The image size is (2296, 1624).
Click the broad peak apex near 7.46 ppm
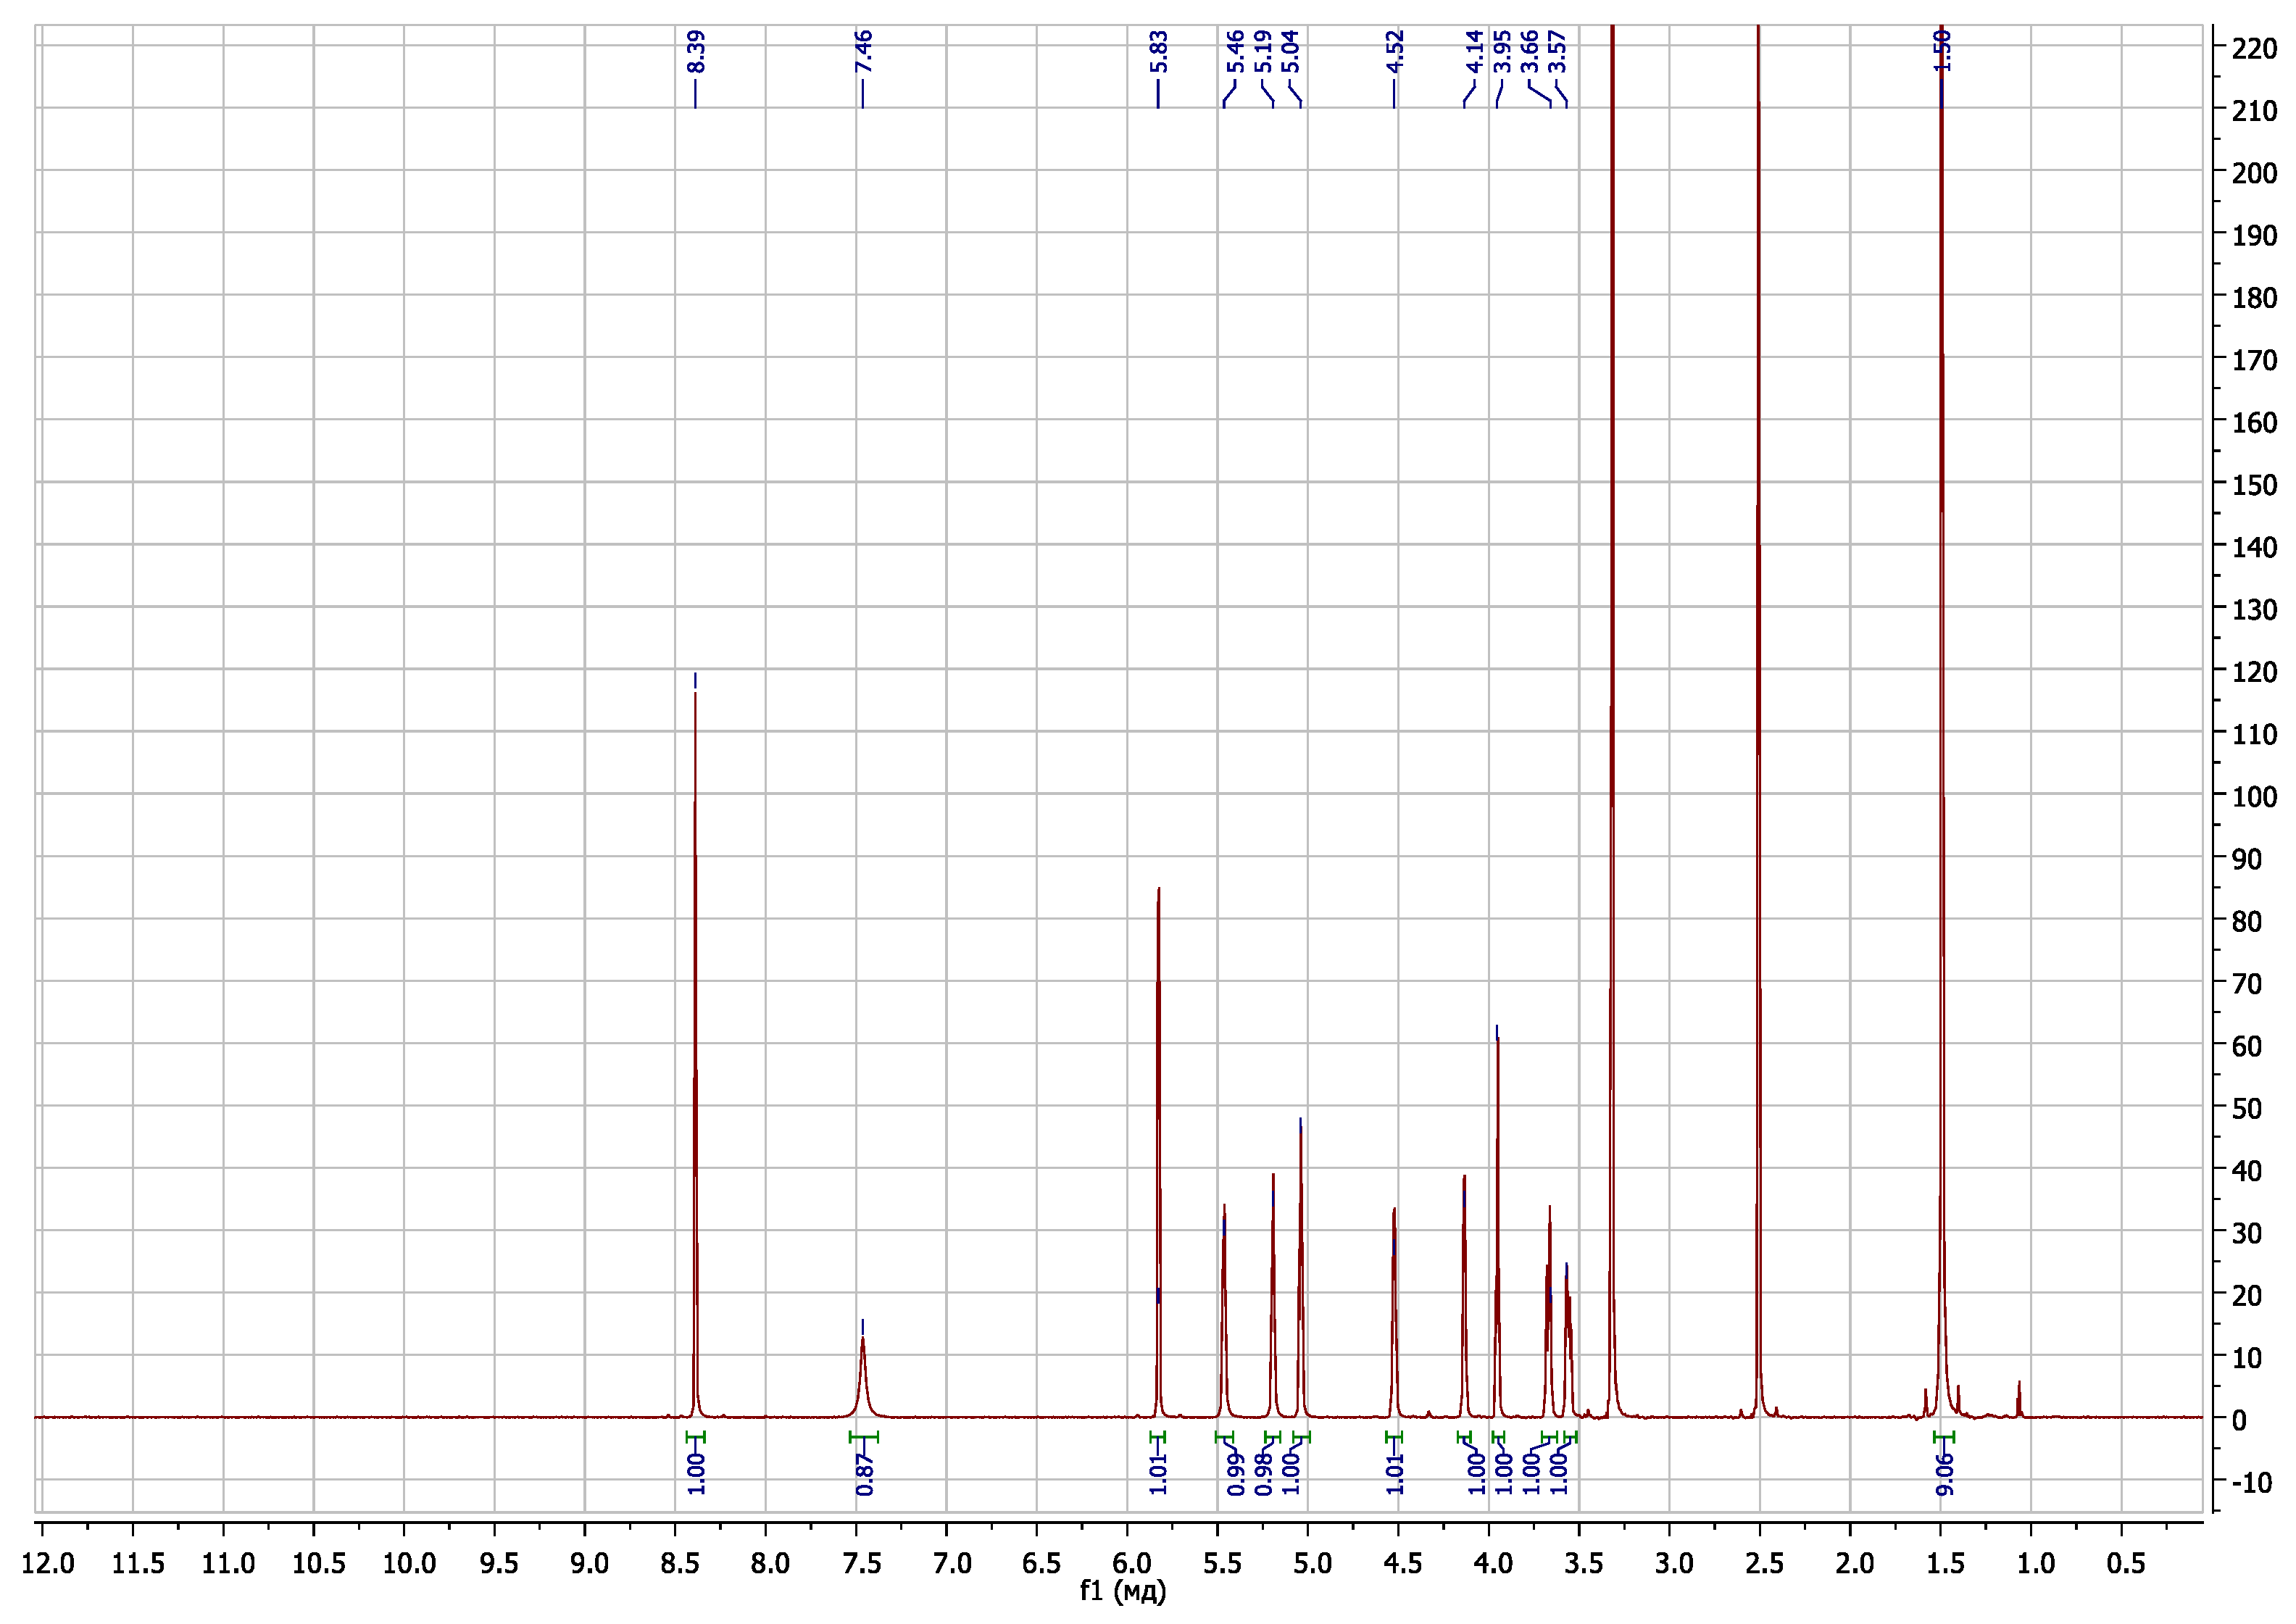(863, 1339)
